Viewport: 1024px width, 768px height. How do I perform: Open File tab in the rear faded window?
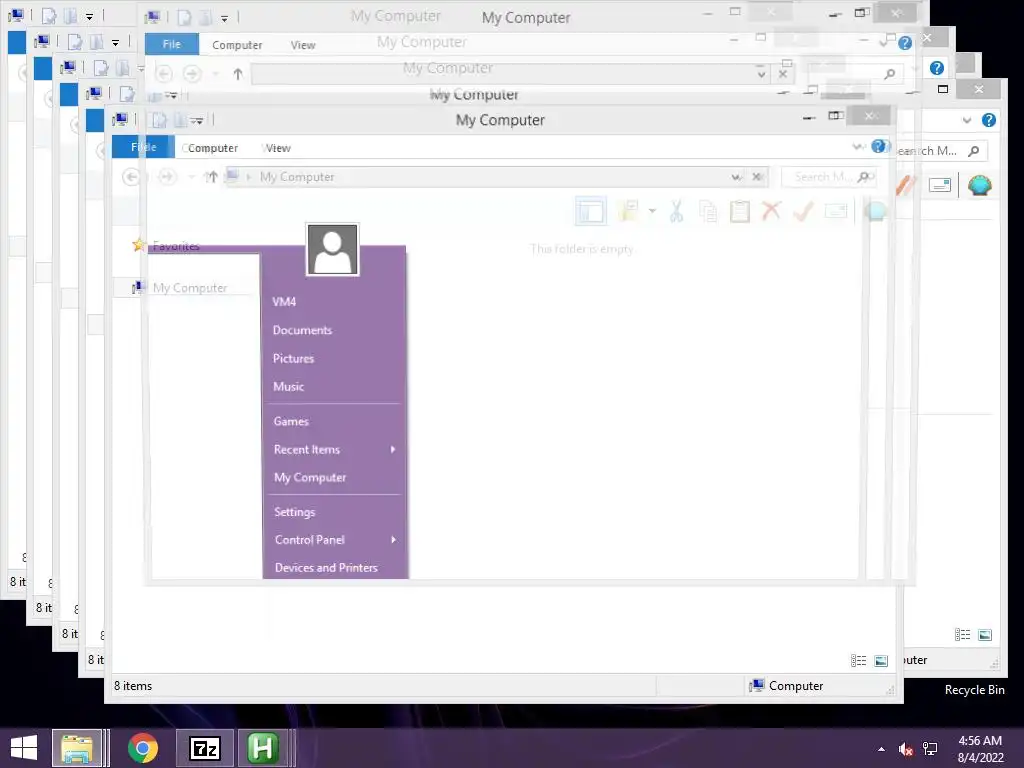(172, 44)
